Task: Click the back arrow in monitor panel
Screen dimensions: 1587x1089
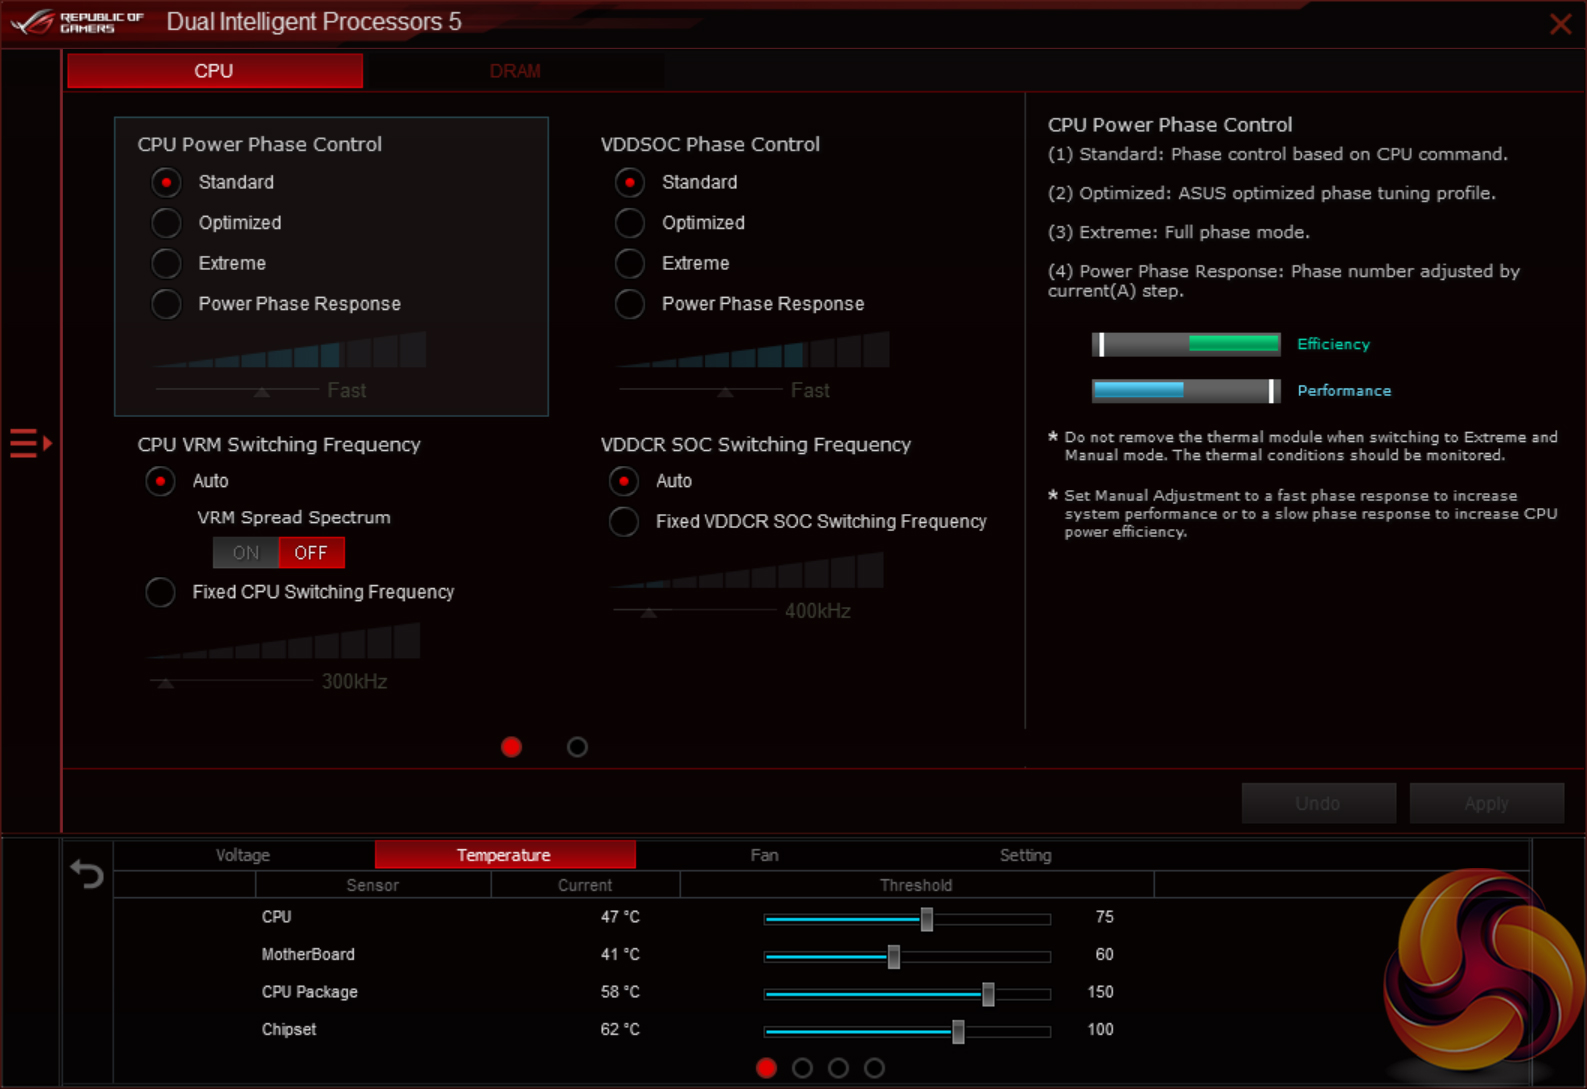Action: click(x=87, y=874)
